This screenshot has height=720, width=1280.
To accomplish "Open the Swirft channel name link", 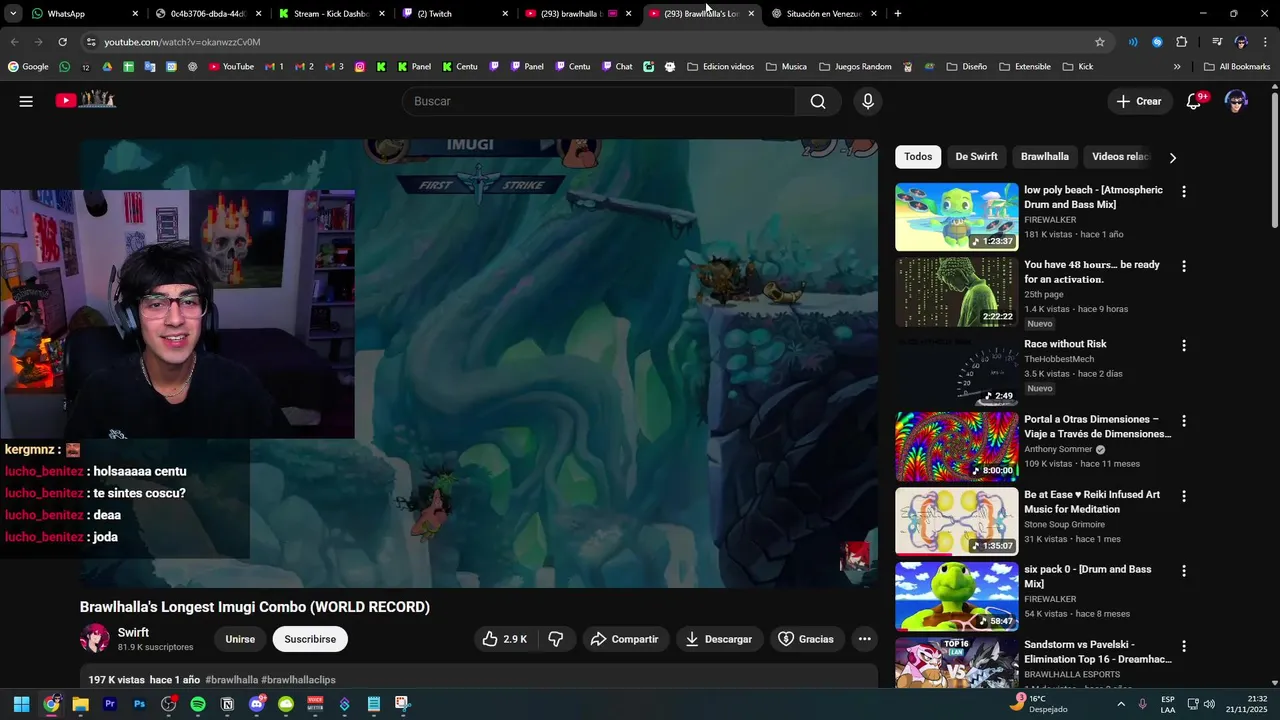I will tap(133, 632).
